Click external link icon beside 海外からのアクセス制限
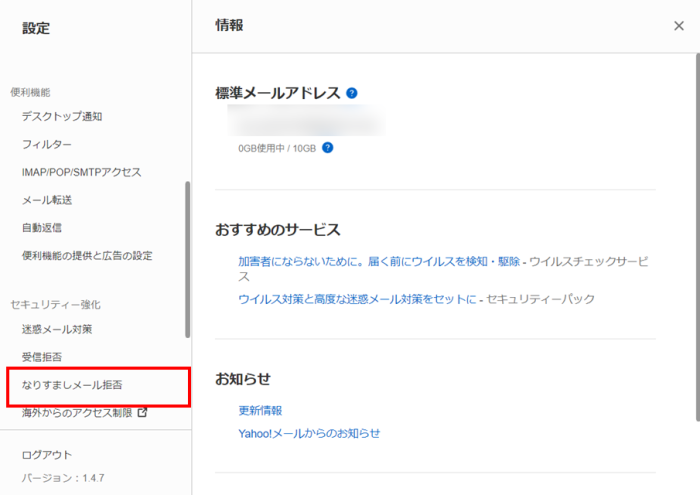The image size is (700, 495). tap(142, 412)
